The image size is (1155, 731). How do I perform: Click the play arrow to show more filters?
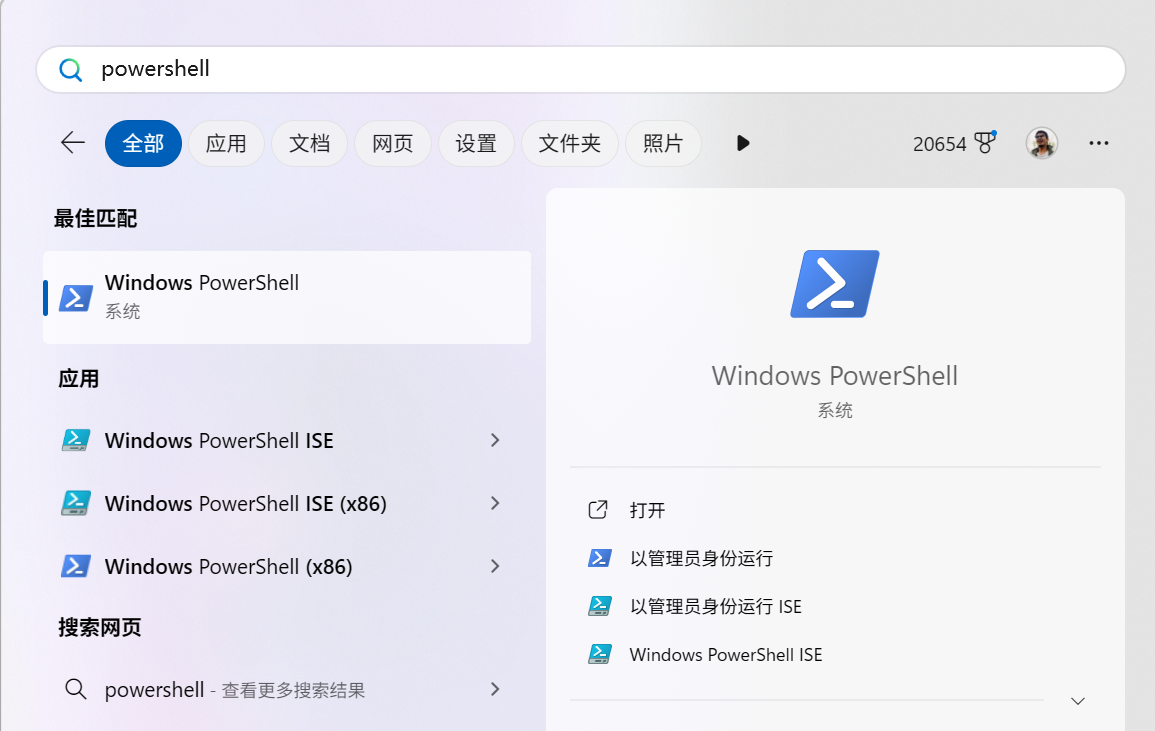[x=743, y=143]
